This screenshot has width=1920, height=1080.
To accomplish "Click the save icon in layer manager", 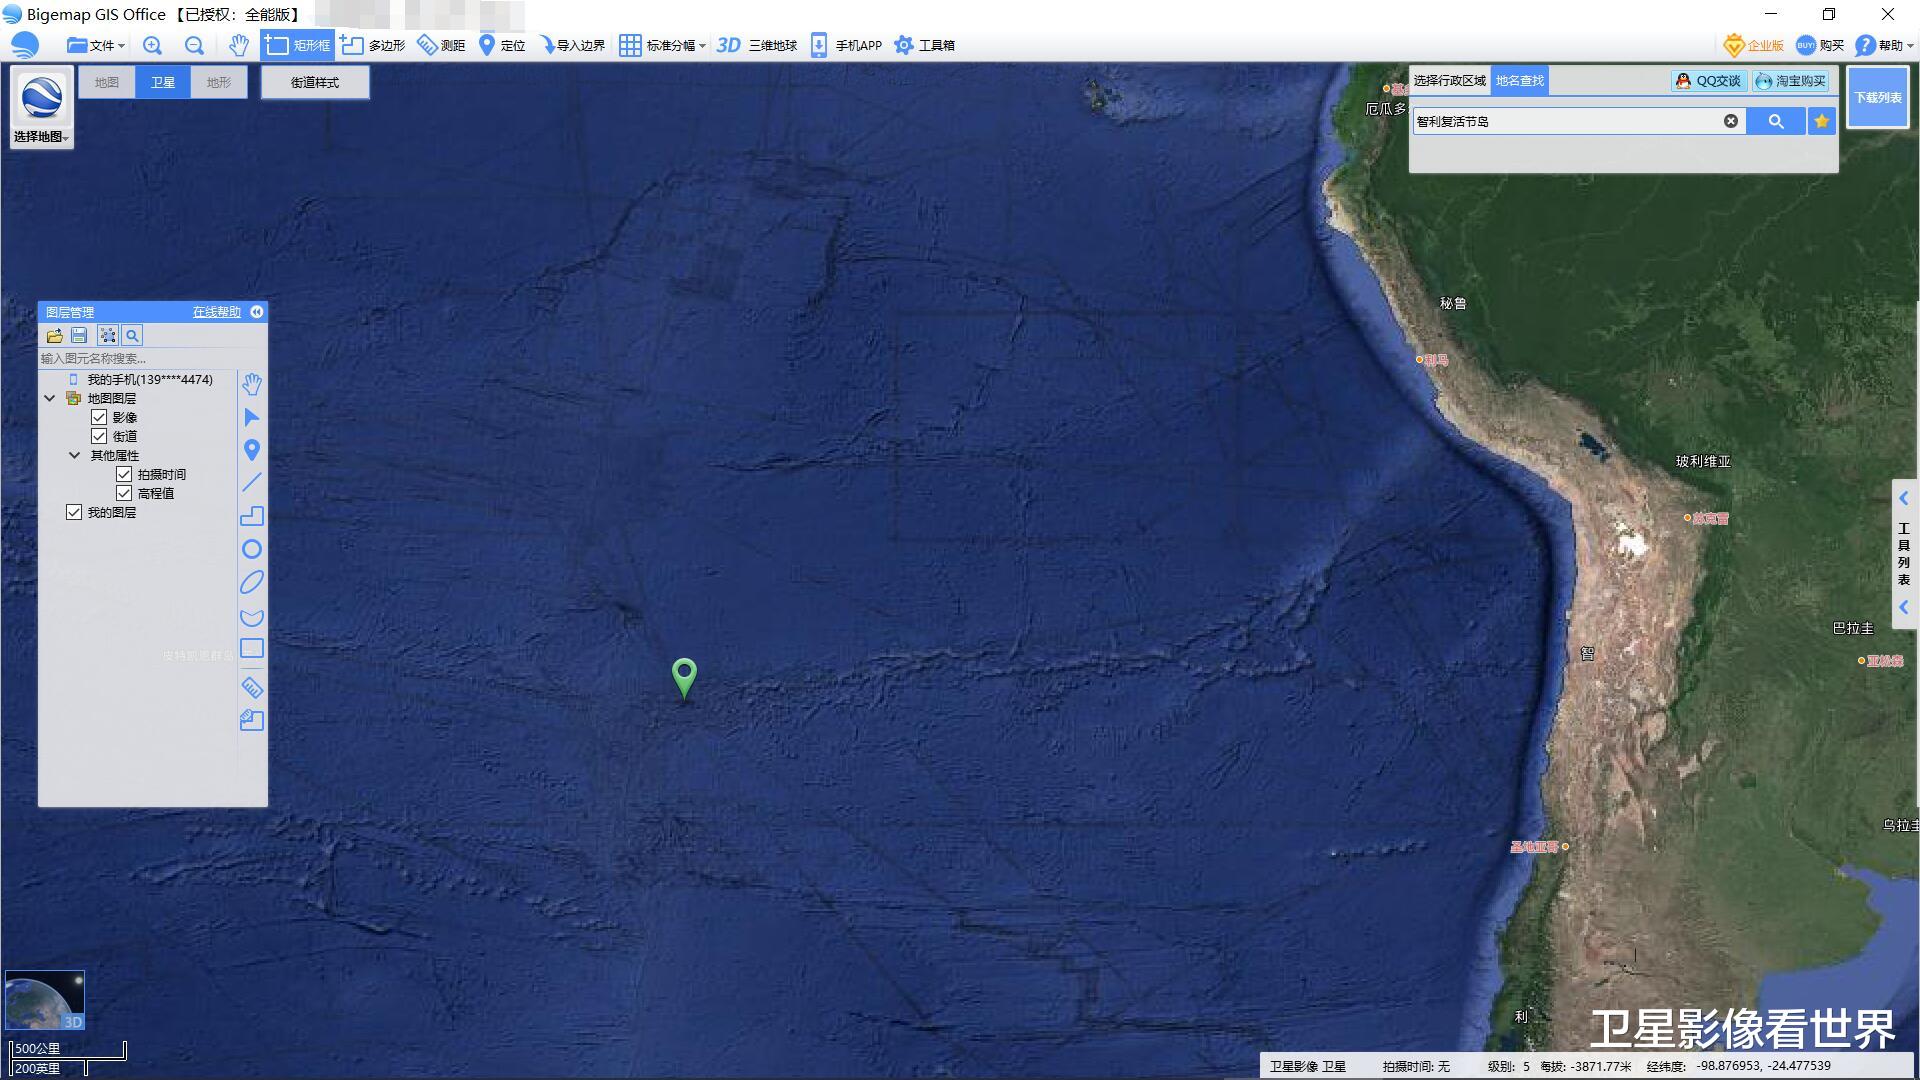I will point(79,336).
